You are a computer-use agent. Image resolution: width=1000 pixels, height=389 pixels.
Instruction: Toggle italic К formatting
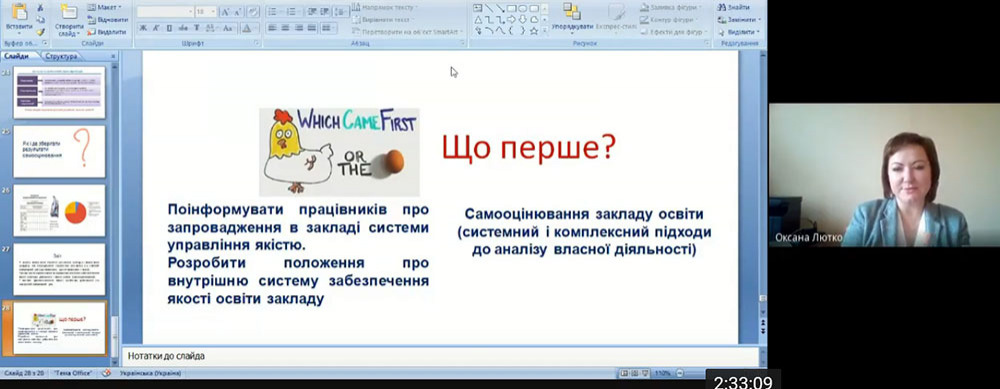(156, 28)
